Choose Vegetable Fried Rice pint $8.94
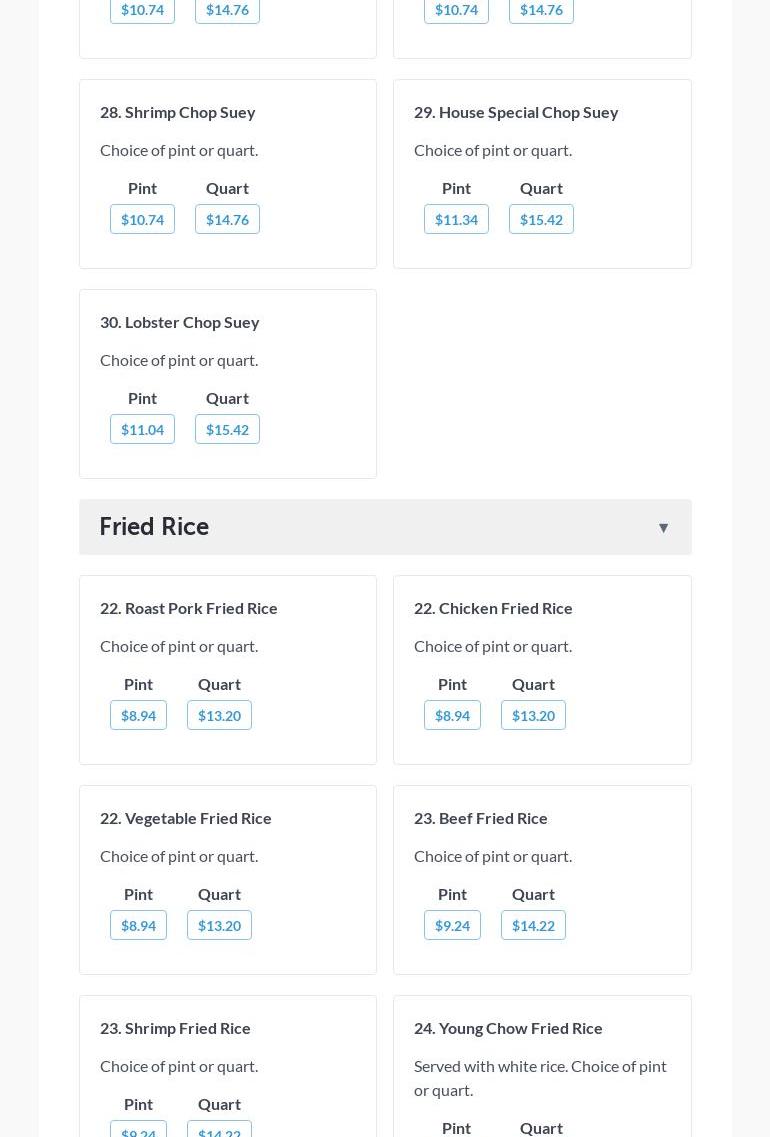The image size is (770, 1137). coord(138,925)
